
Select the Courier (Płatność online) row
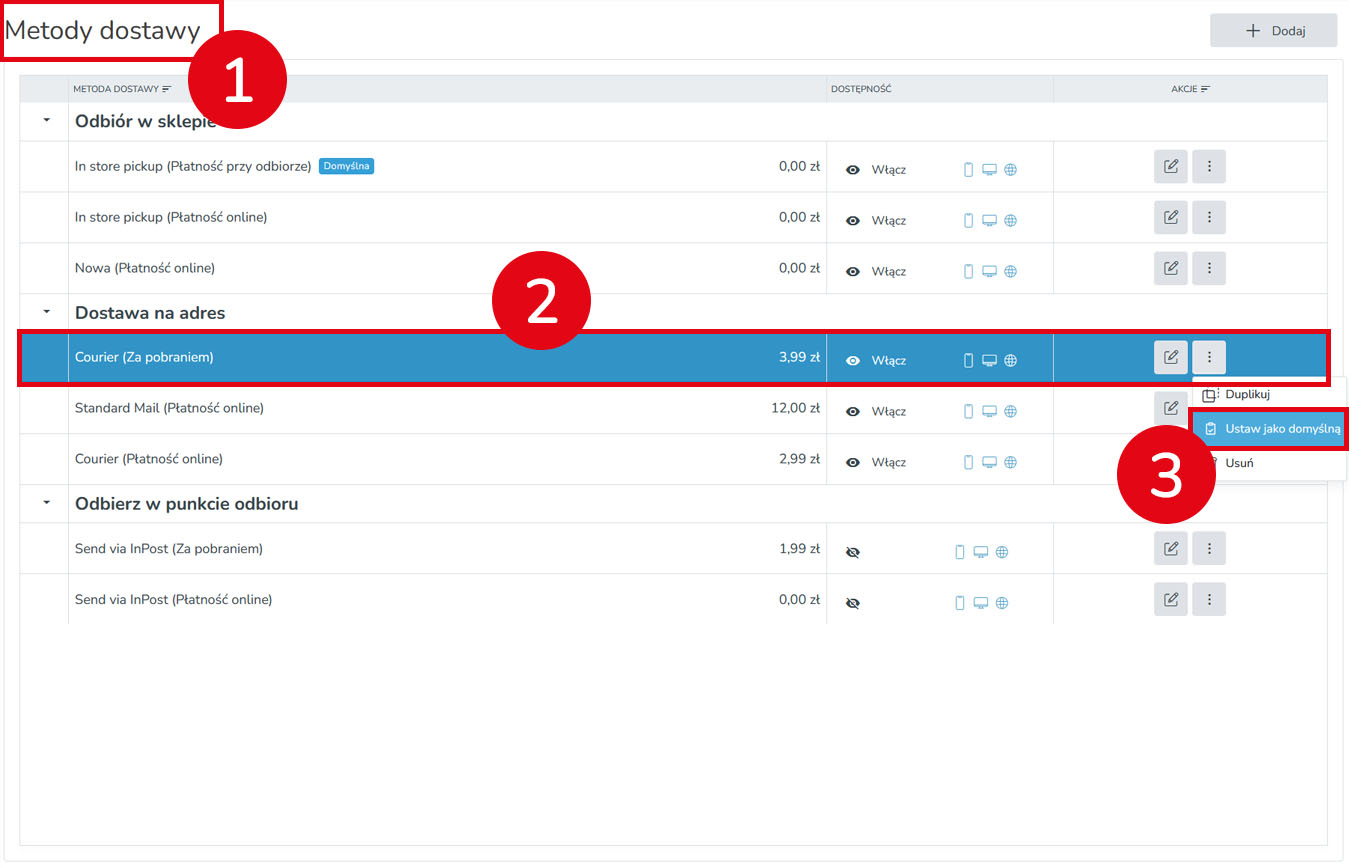pyautogui.click(x=400, y=459)
